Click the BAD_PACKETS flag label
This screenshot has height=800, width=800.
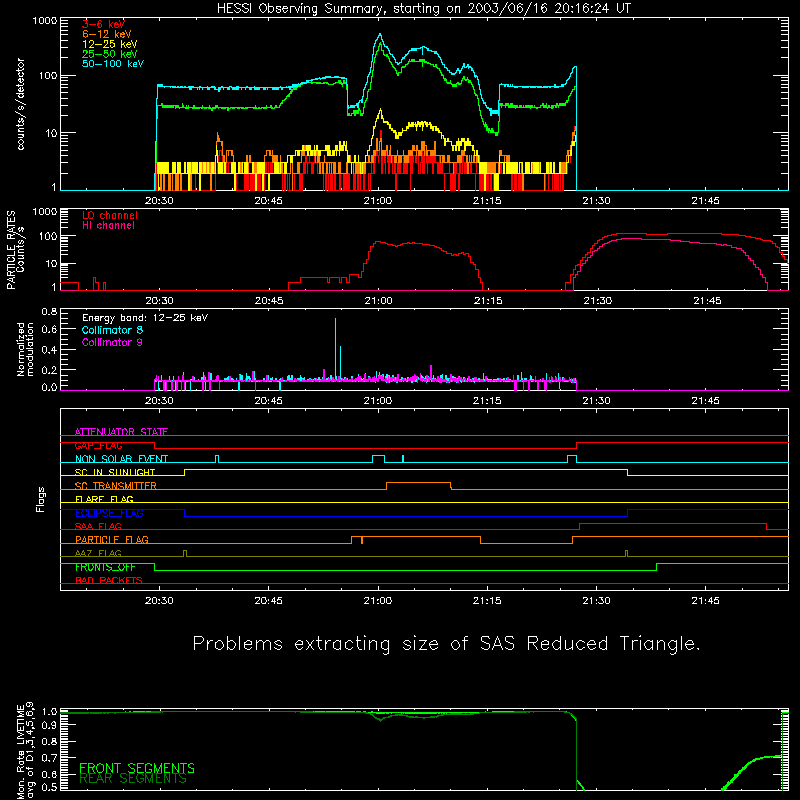(x=109, y=580)
